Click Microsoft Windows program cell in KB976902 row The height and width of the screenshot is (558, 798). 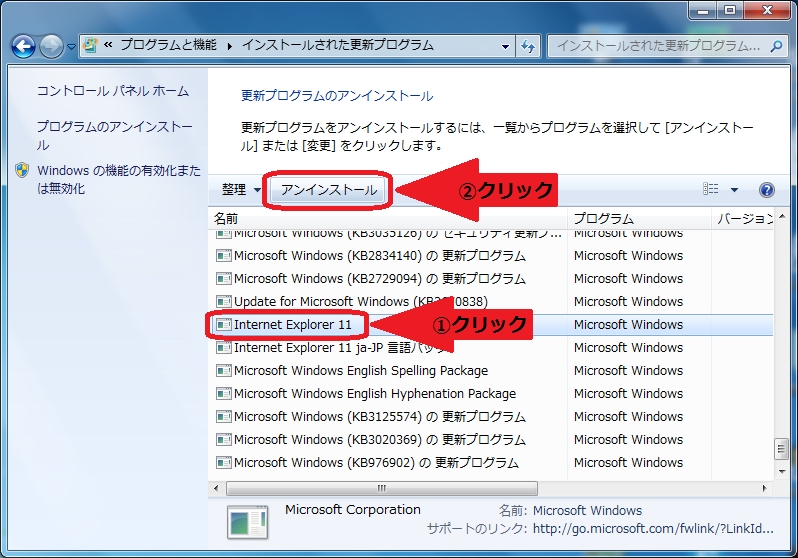629,462
